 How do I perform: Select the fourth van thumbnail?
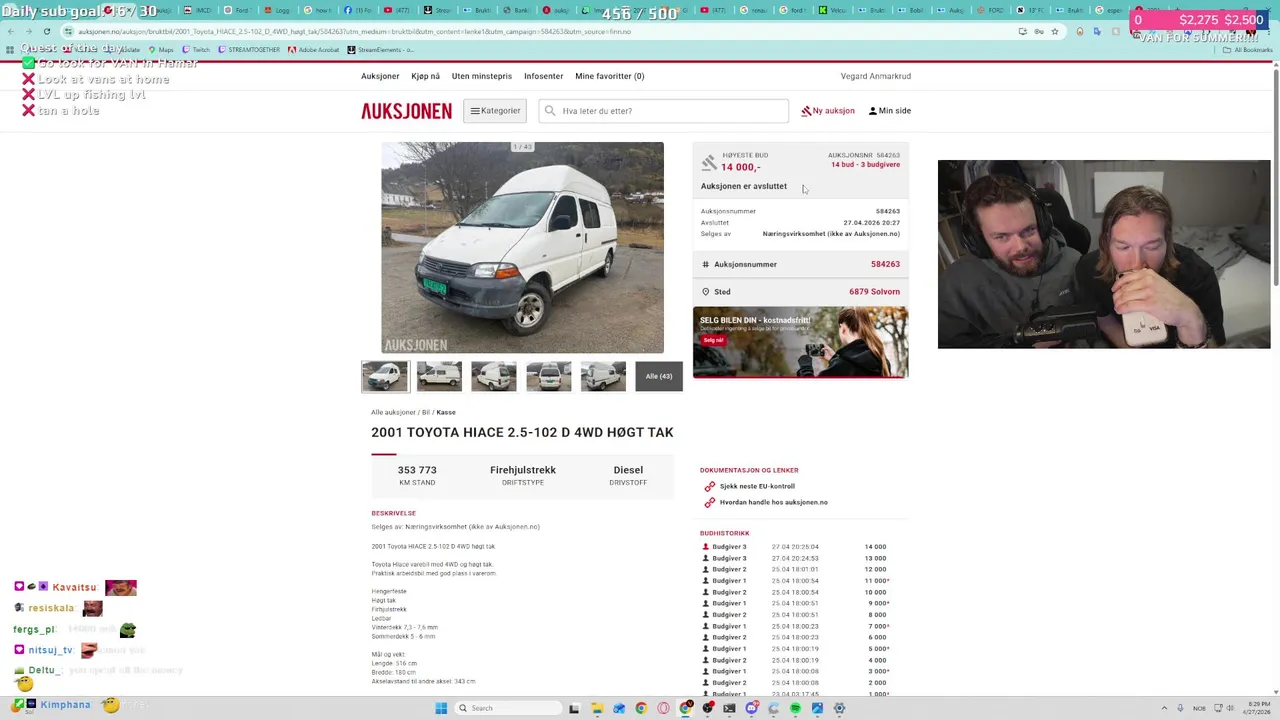point(549,376)
